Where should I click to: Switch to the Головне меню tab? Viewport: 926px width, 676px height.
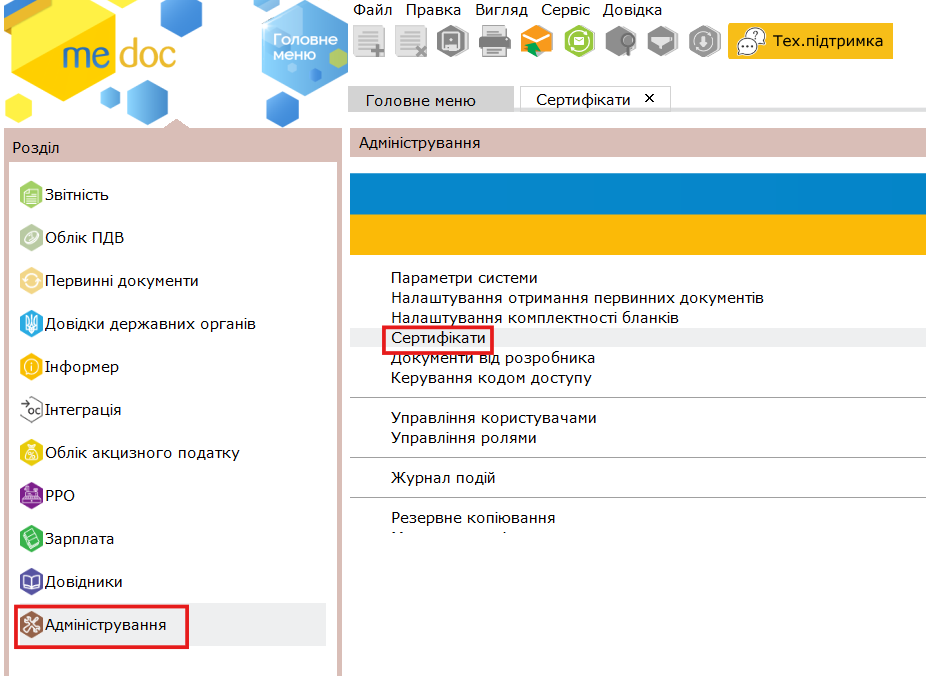(431, 100)
